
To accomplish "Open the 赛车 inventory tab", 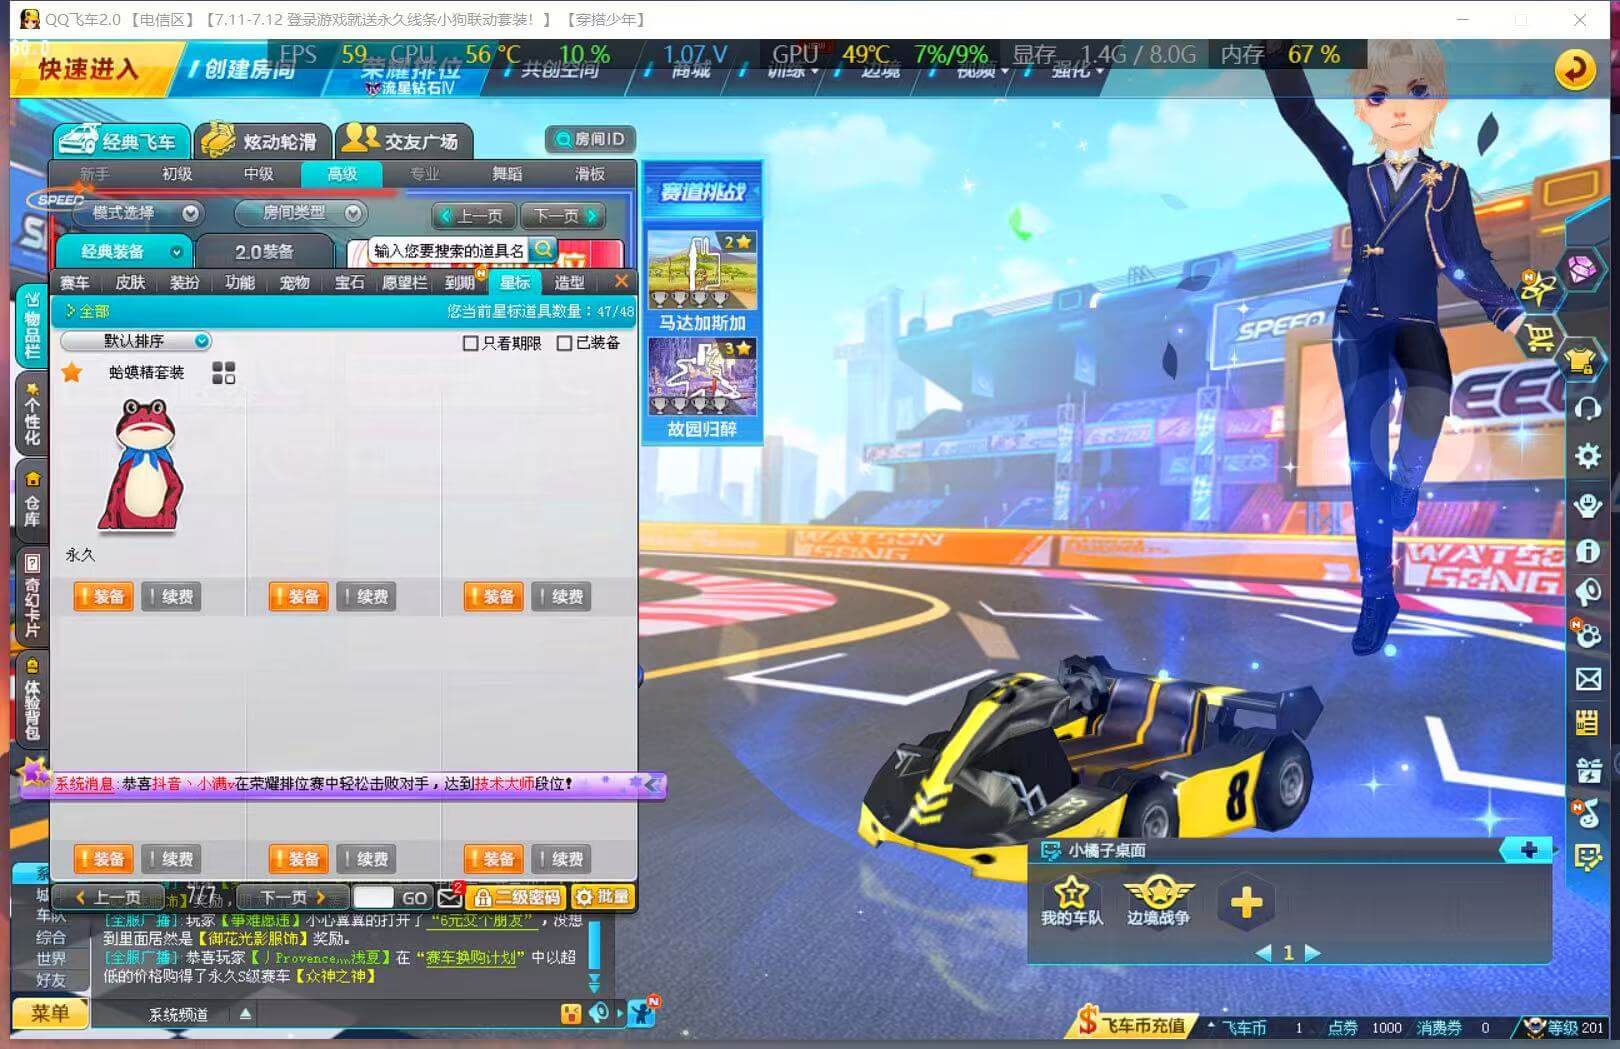I will (75, 283).
